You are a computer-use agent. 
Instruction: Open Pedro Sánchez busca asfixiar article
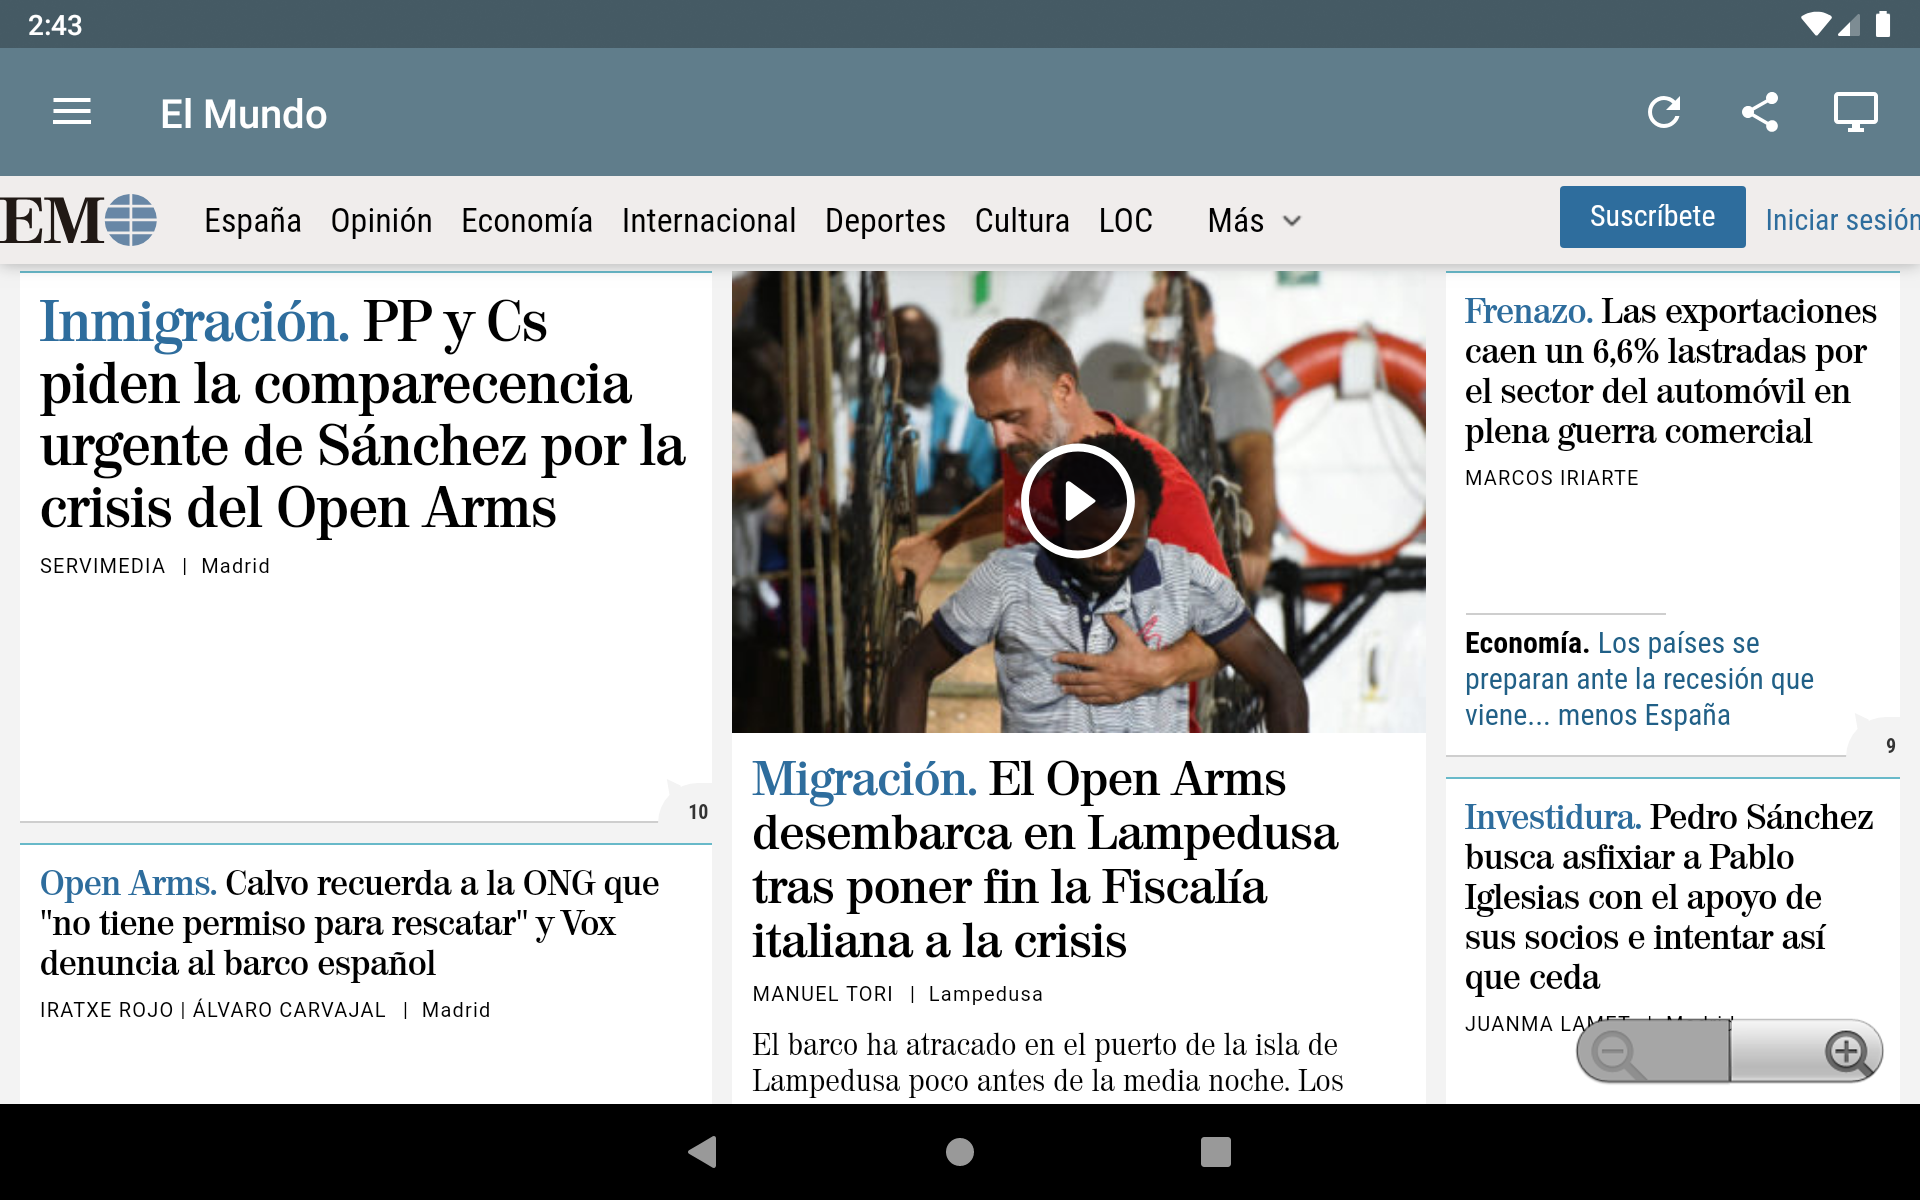coord(1668,897)
